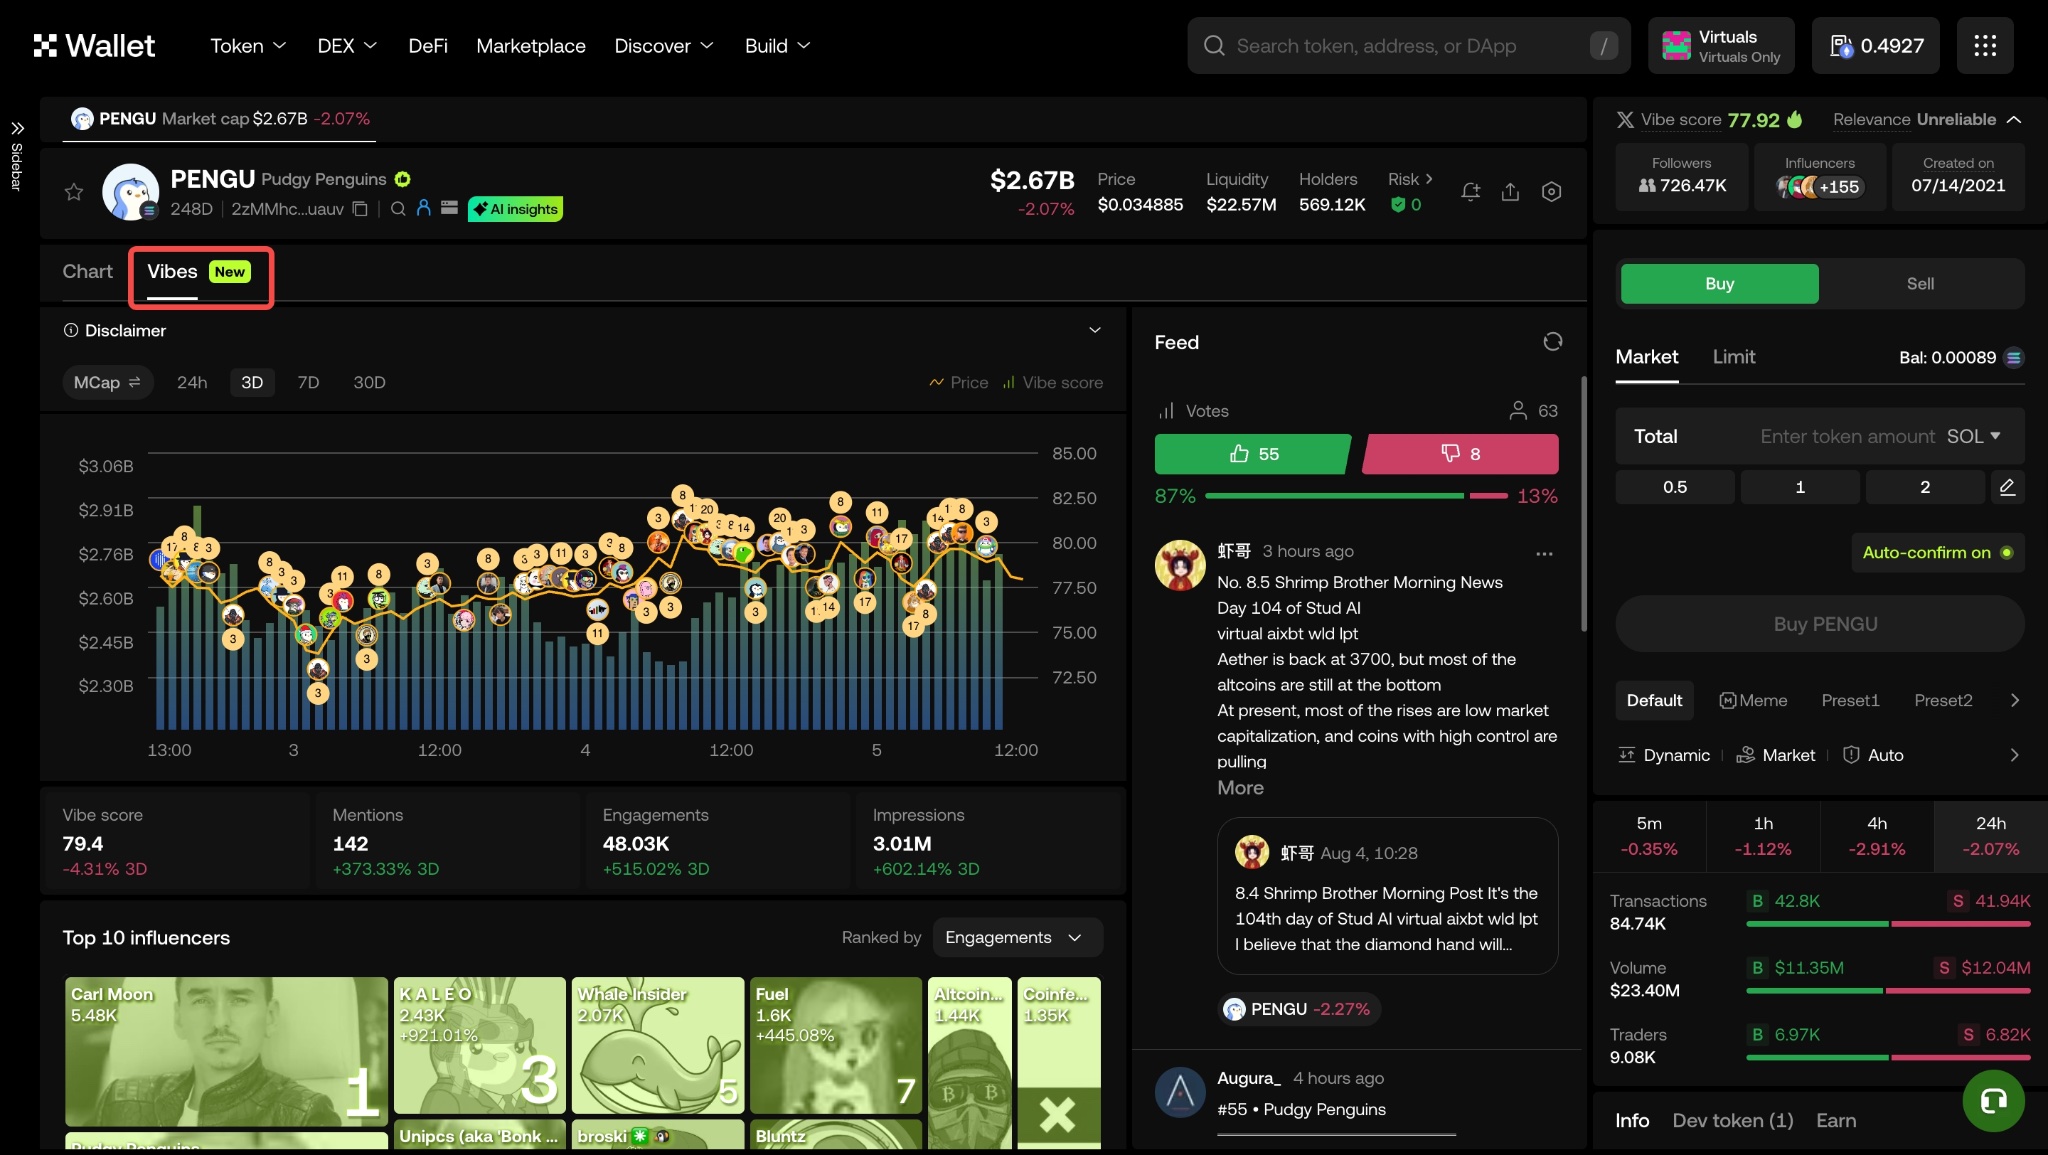Switch MCap to price display
This screenshot has height=1155, width=2048.
107,383
